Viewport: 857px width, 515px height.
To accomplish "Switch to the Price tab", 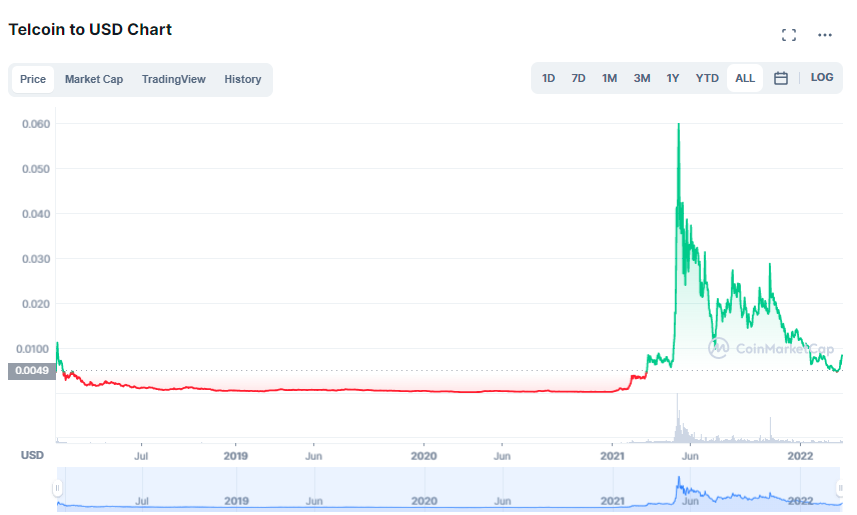I will 33,79.
